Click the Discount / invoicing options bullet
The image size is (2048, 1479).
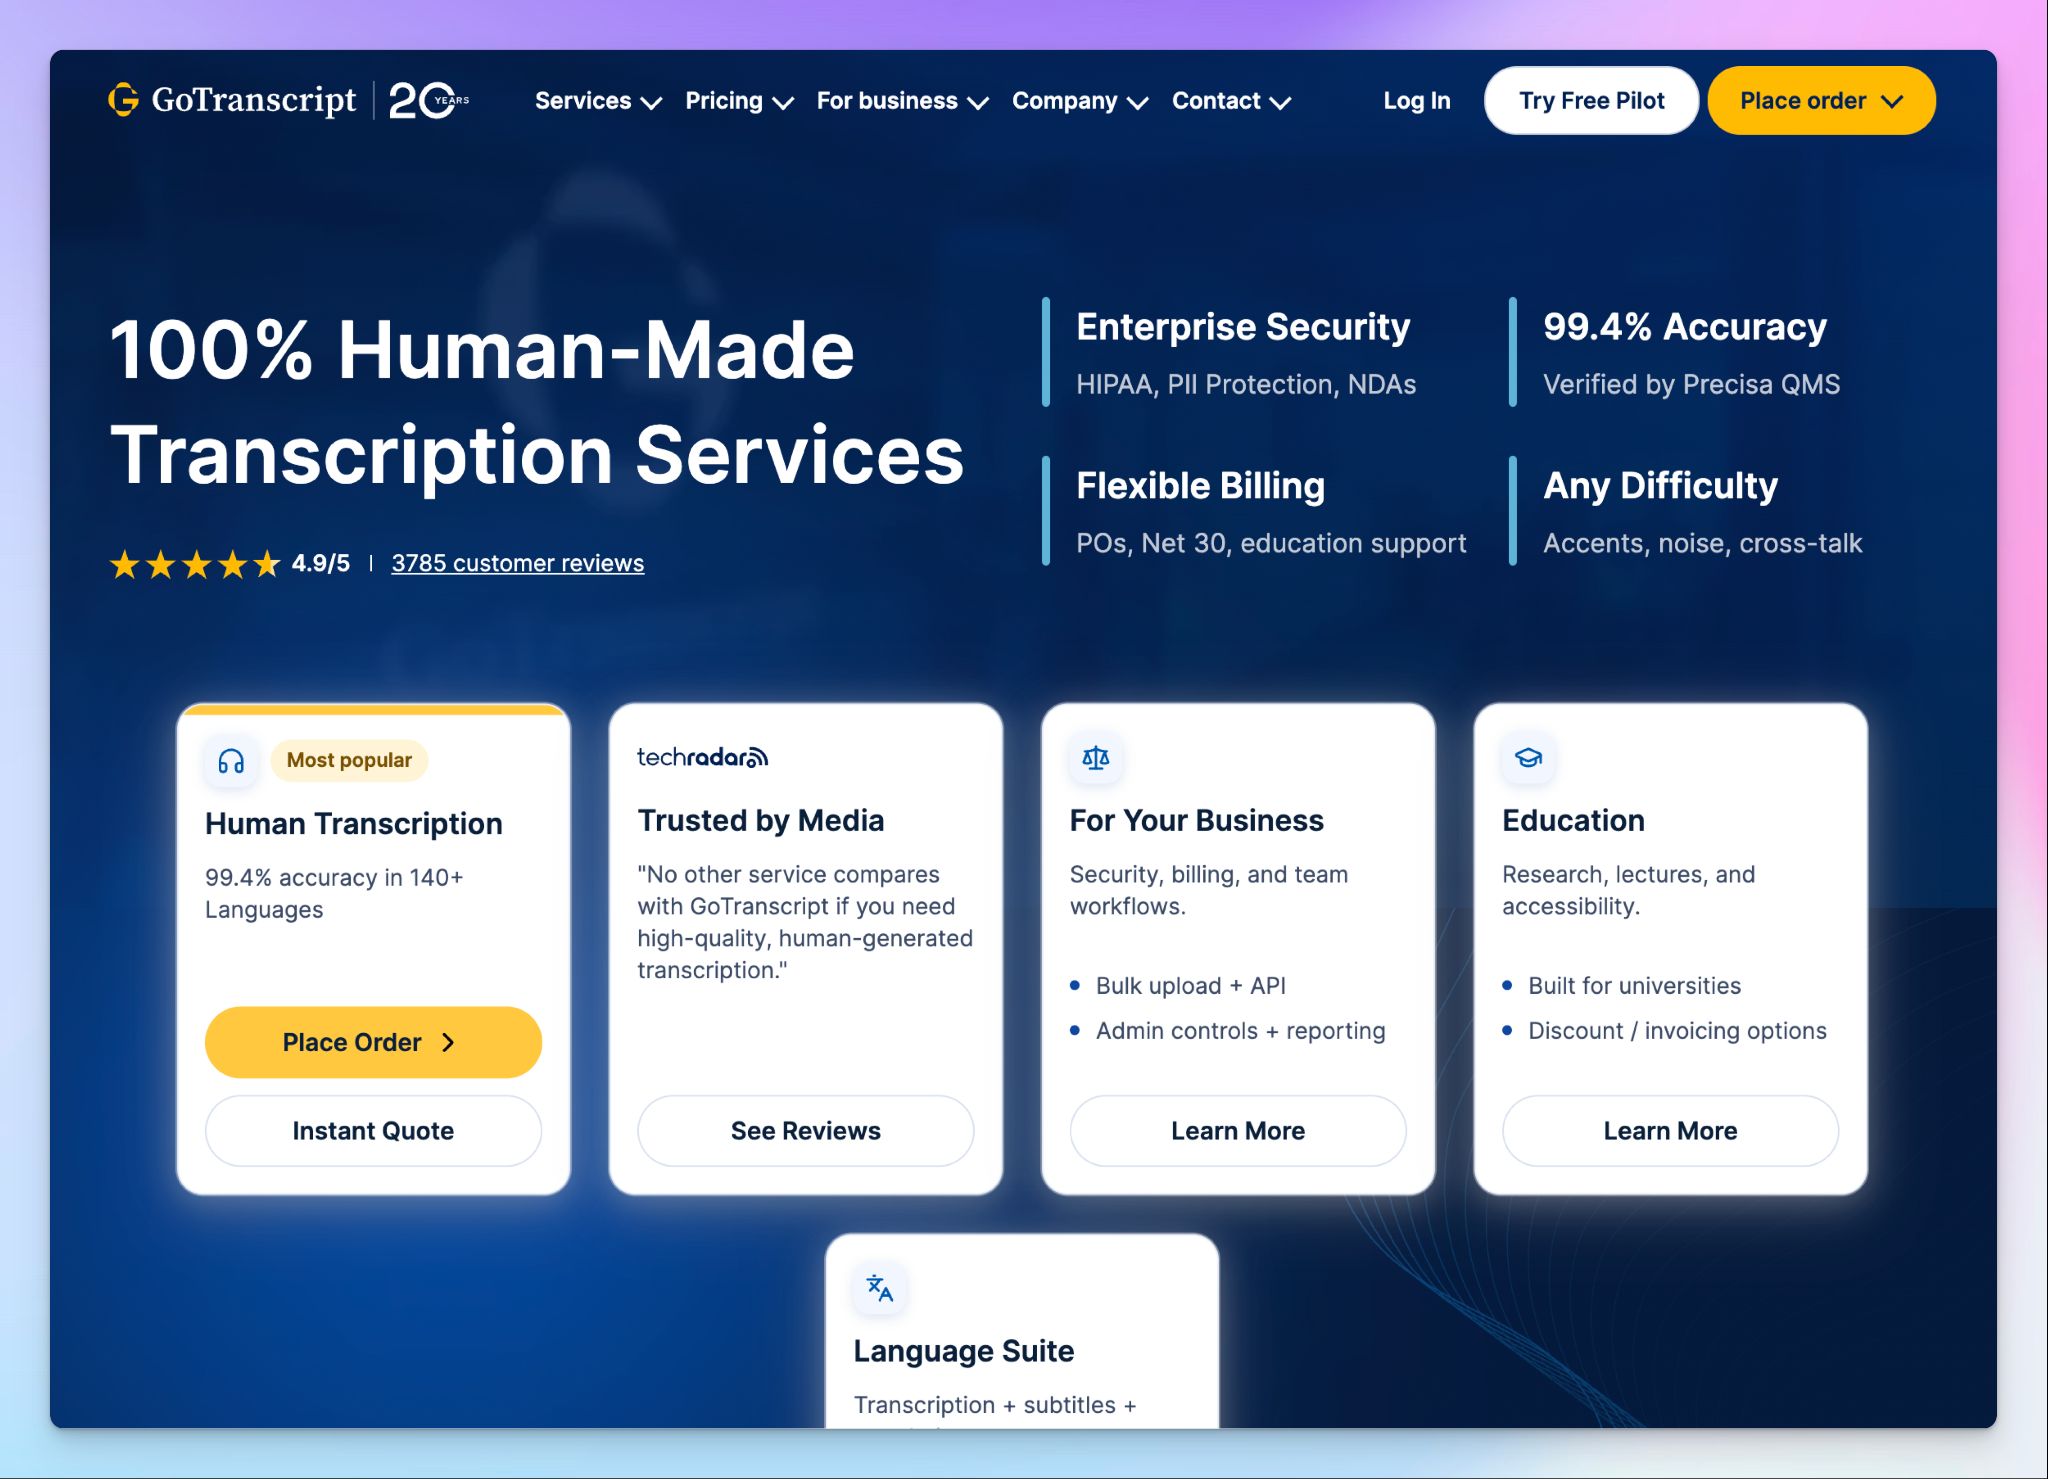(x=1677, y=1031)
